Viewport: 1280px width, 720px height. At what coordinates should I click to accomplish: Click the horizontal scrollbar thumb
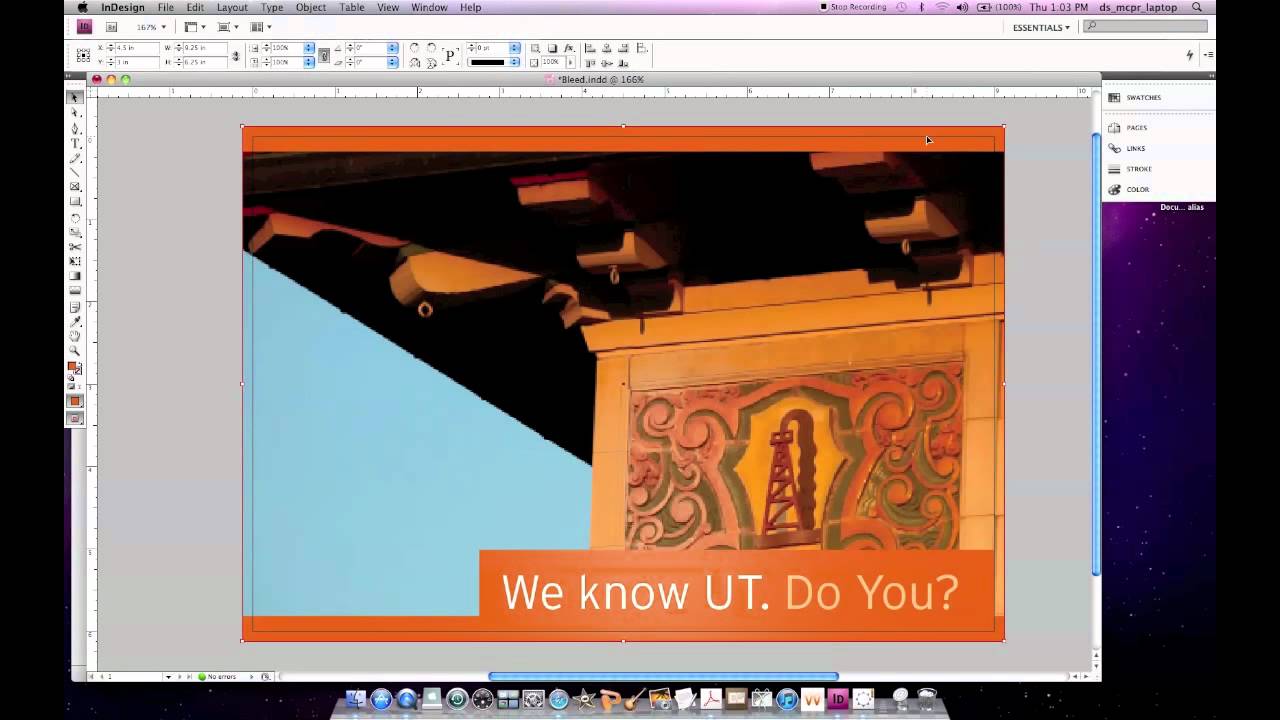(663, 677)
